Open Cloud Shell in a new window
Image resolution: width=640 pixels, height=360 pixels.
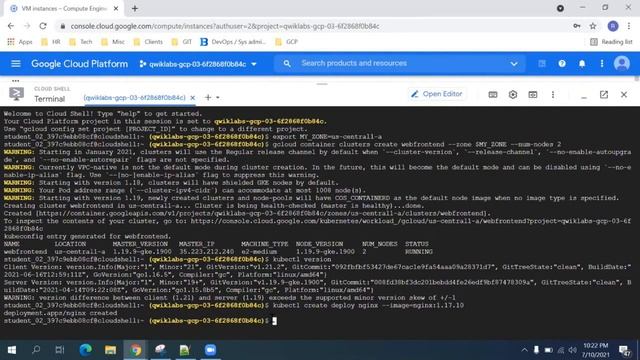coord(604,94)
